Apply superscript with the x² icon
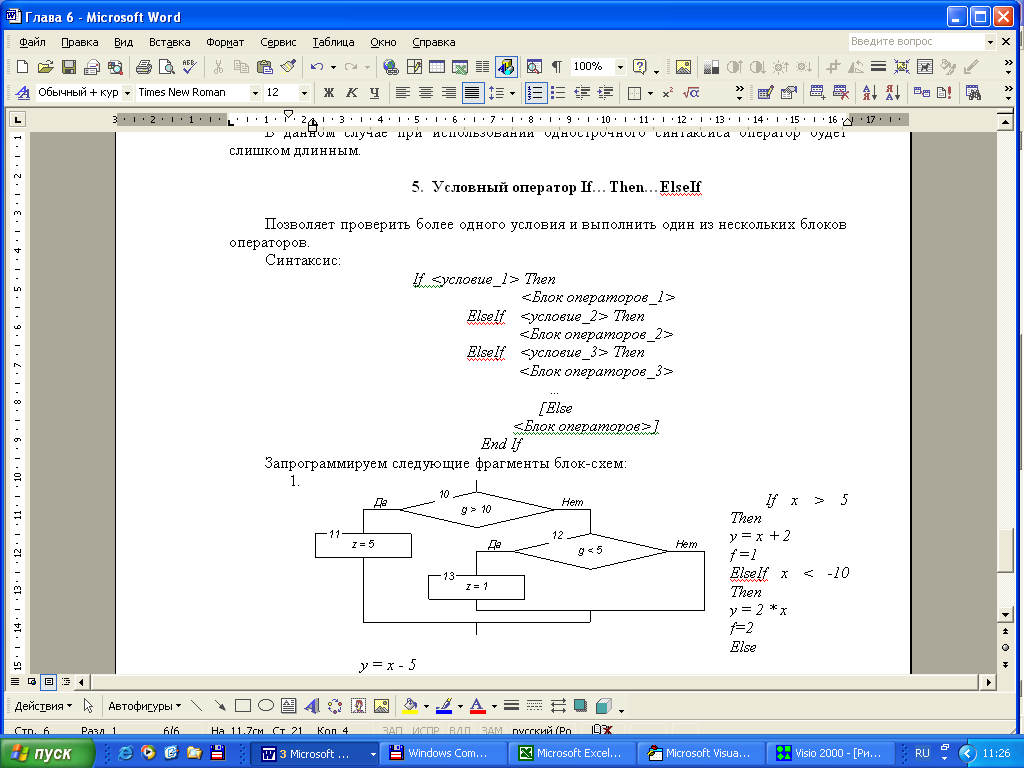 pos(667,93)
